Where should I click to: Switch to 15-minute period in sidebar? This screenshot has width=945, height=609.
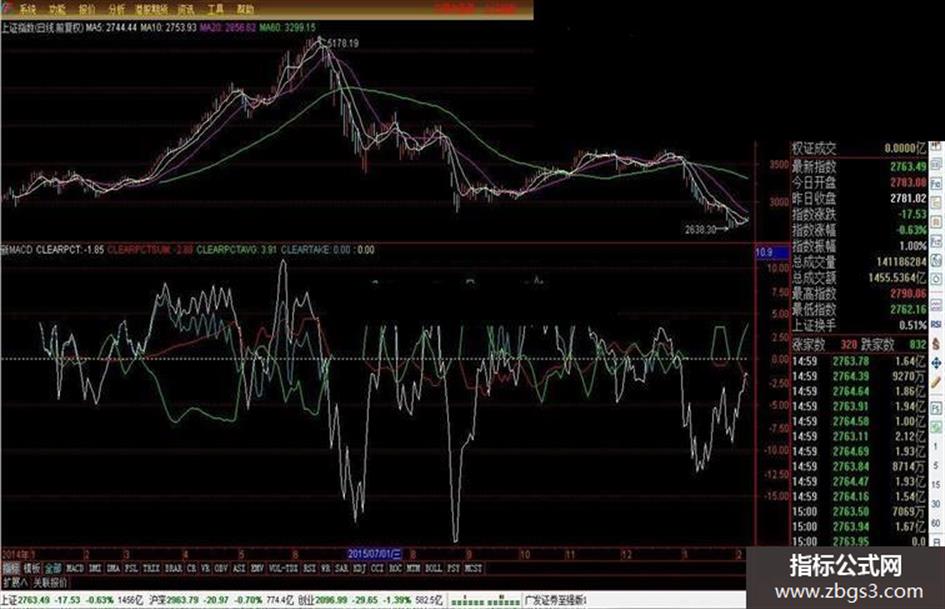click(935, 485)
